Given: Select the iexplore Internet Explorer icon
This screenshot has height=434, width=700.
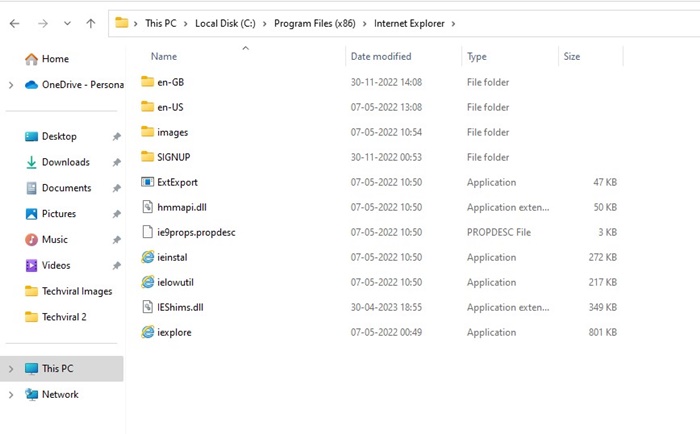Looking at the screenshot, I should pos(148,332).
